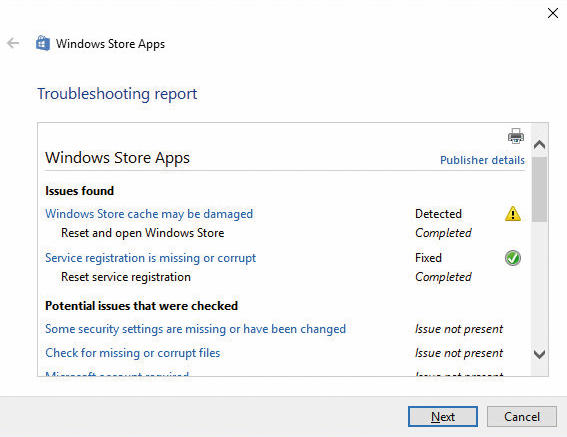Image resolution: width=567 pixels, height=437 pixels.
Task: Open 'Some security settings are missing' link
Action: (x=195, y=329)
